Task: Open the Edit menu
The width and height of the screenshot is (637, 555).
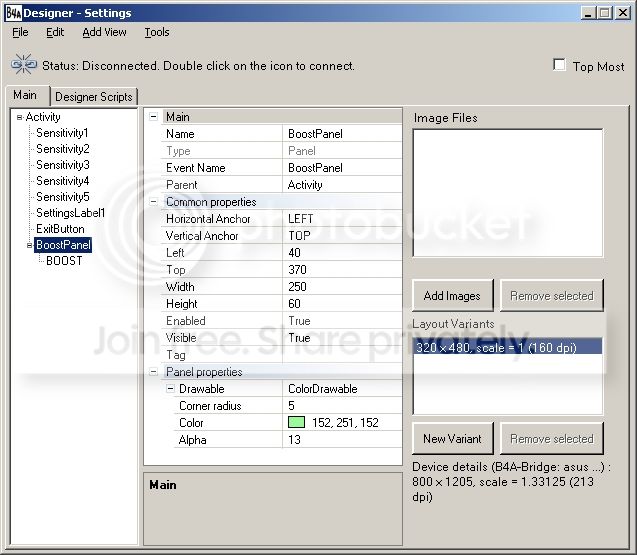Action: click(55, 32)
